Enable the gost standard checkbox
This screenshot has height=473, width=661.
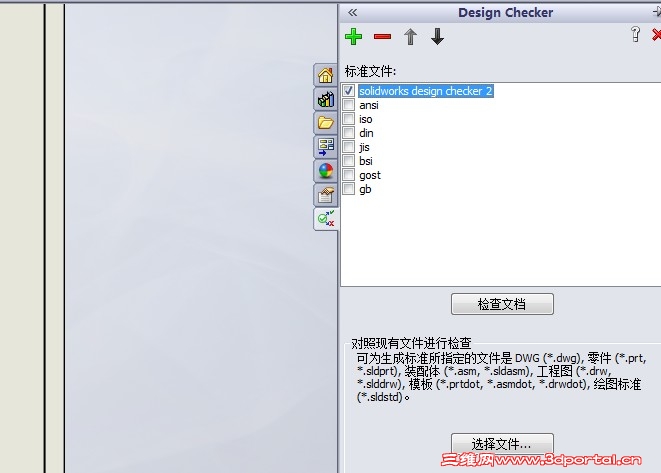[x=349, y=175]
